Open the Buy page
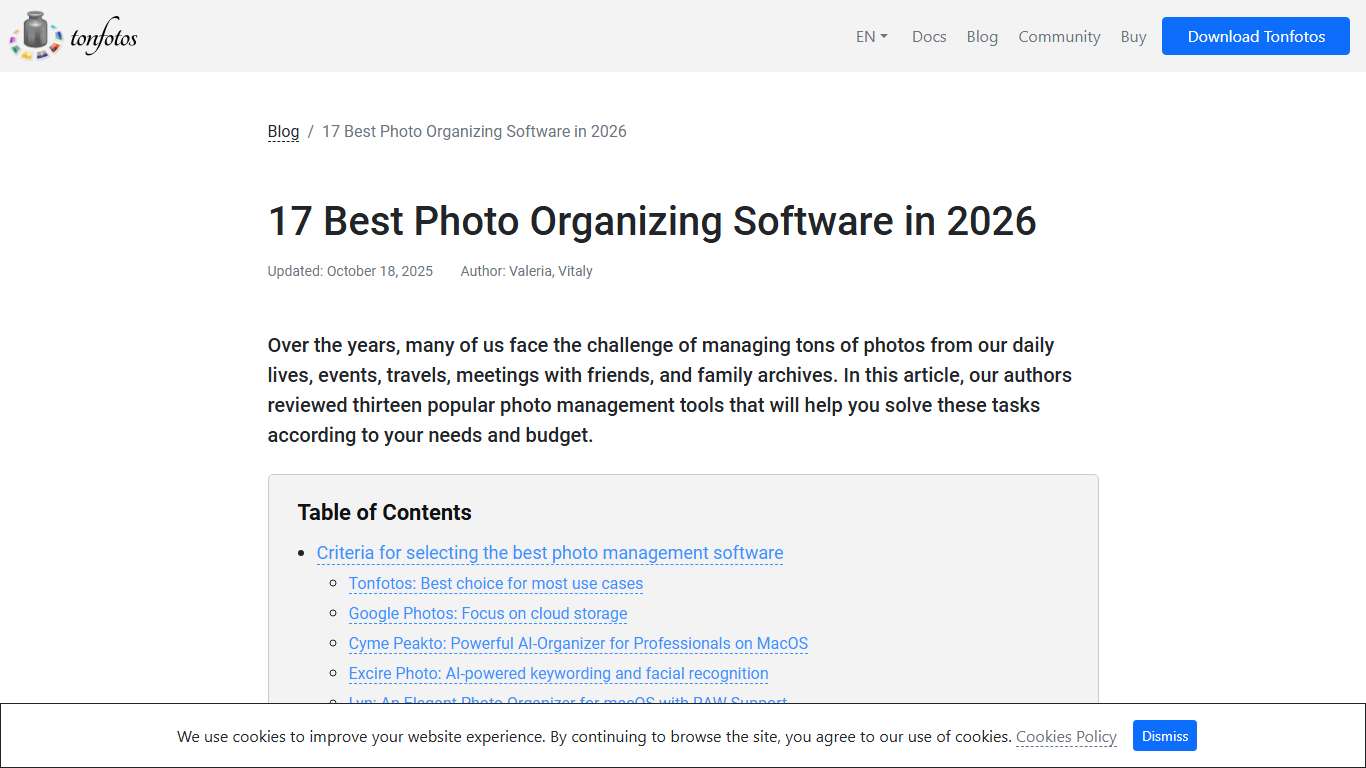Image resolution: width=1366 pixels, height=768 pixels. [1133, 36]
